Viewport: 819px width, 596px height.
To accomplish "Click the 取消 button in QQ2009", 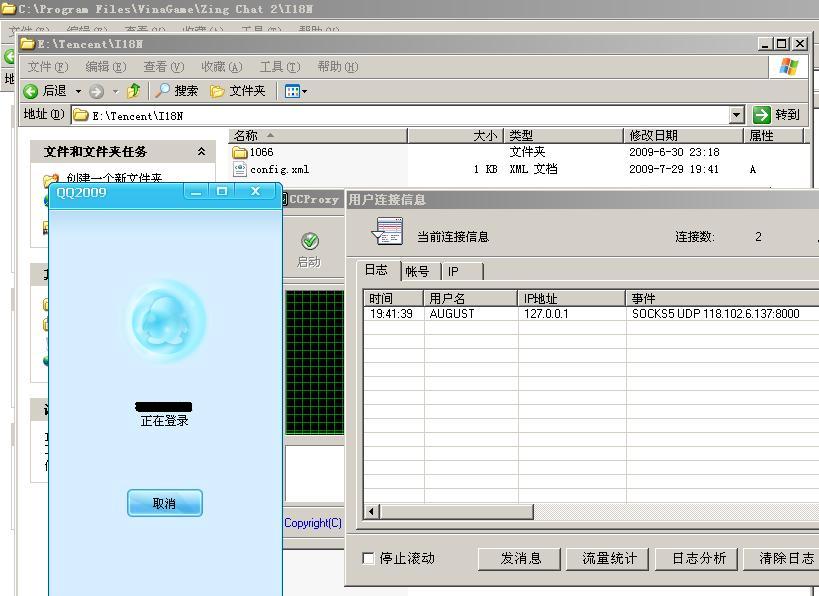I will (x=165, y=503).
